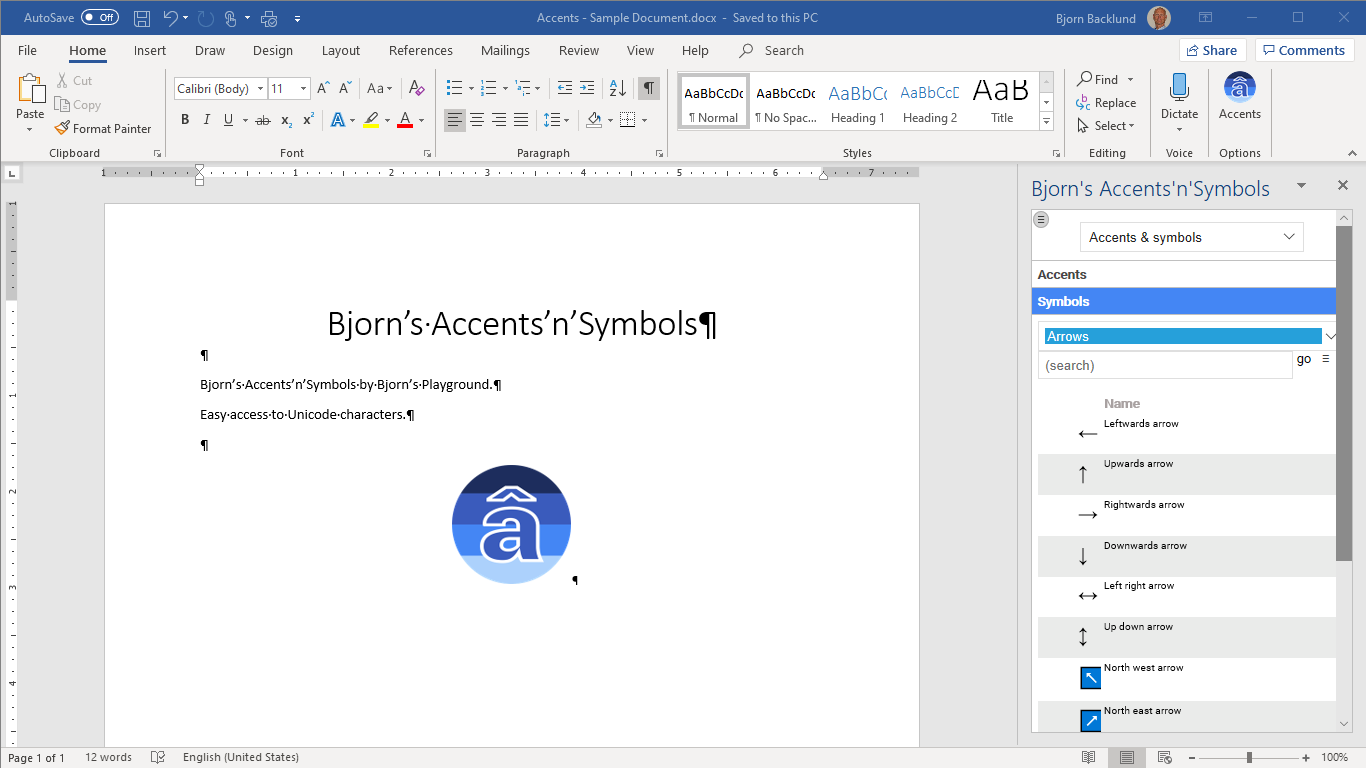
Task: Open the font size dropdown
Action: tap(303, 89)
